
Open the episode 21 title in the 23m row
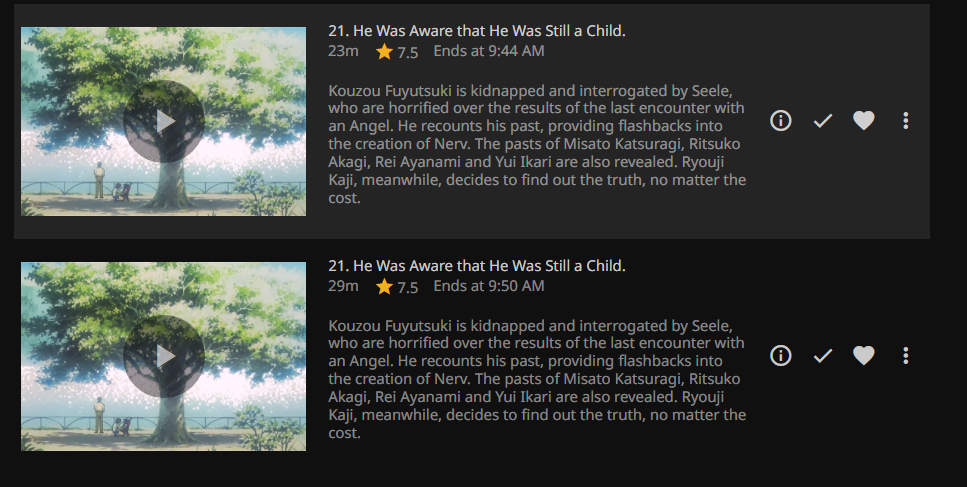pos(477,31)
